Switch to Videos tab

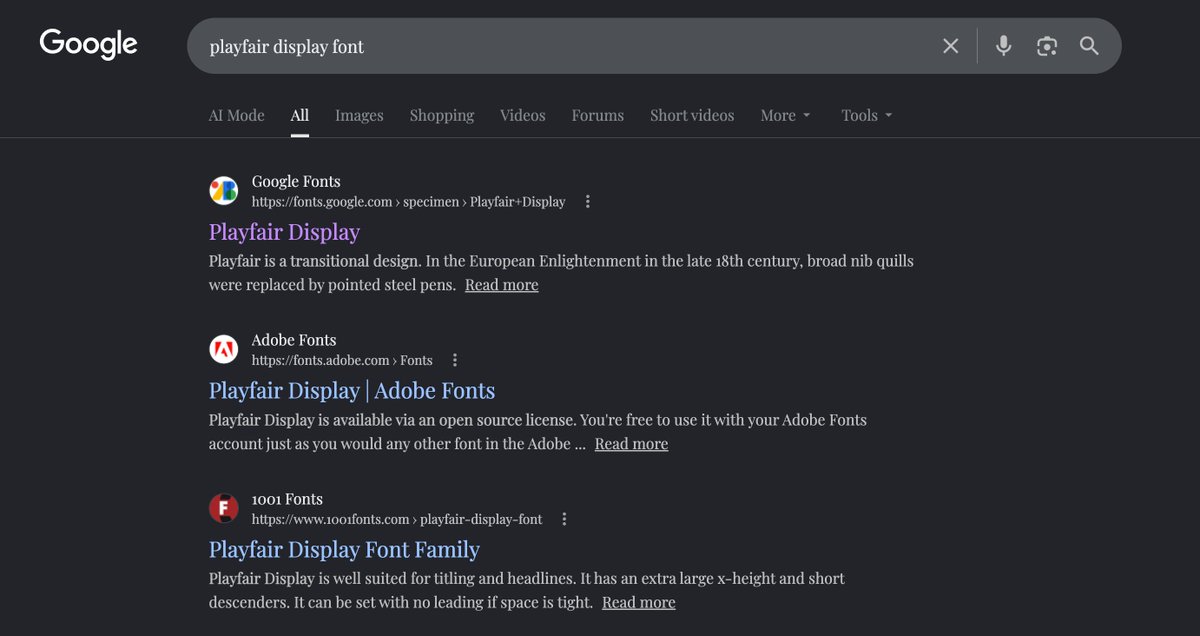(523, 116)
